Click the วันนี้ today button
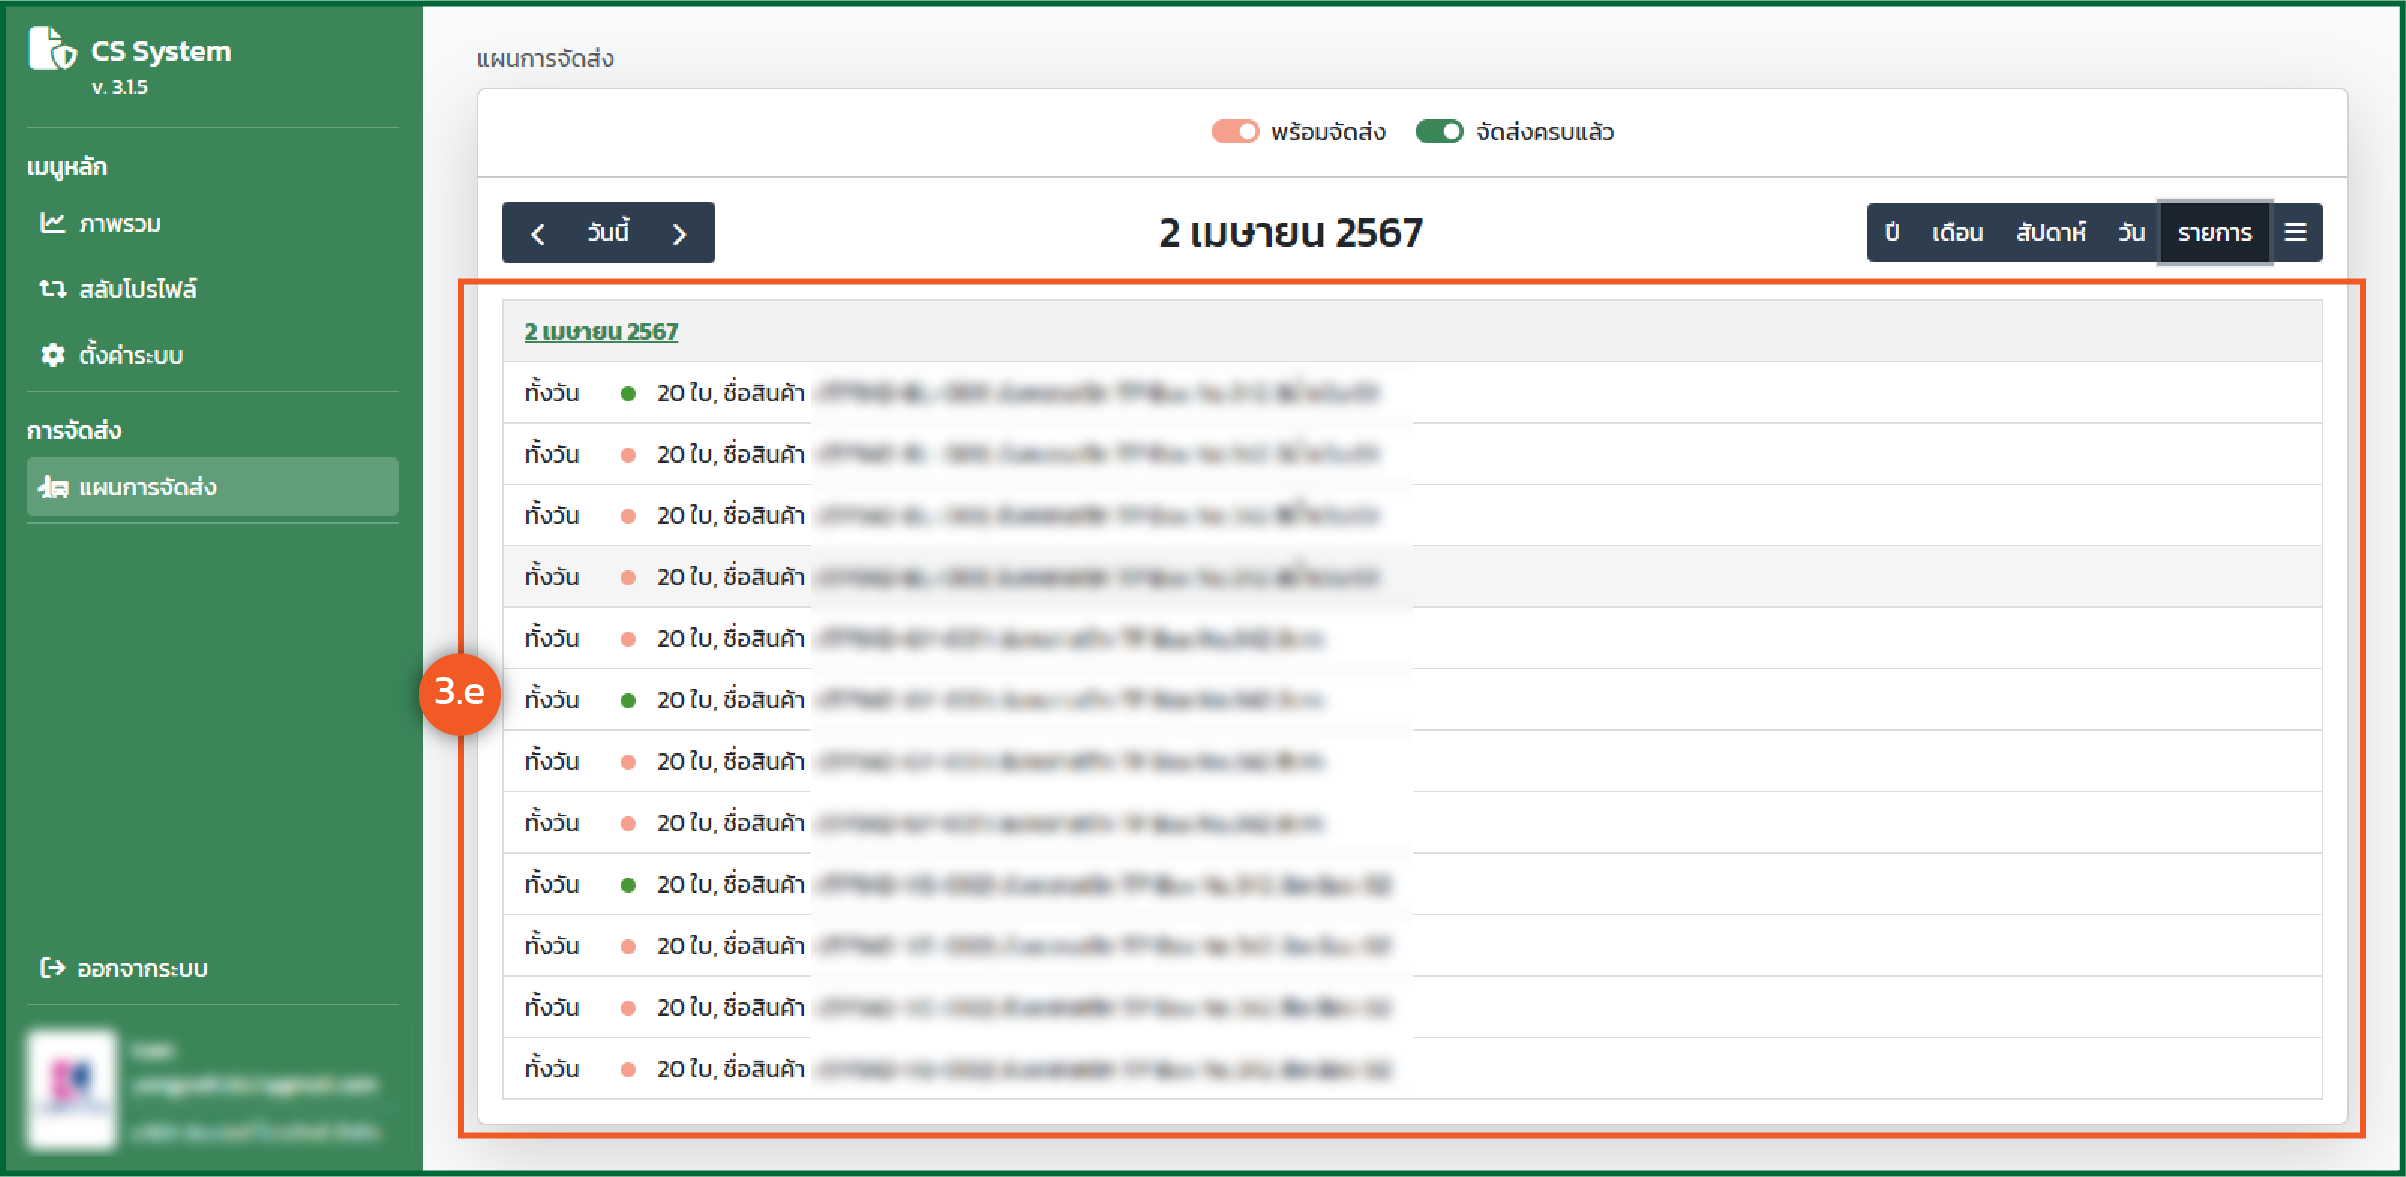Image resolution: width=2406 pixels, height=1177 pixels. pos(608,233)
